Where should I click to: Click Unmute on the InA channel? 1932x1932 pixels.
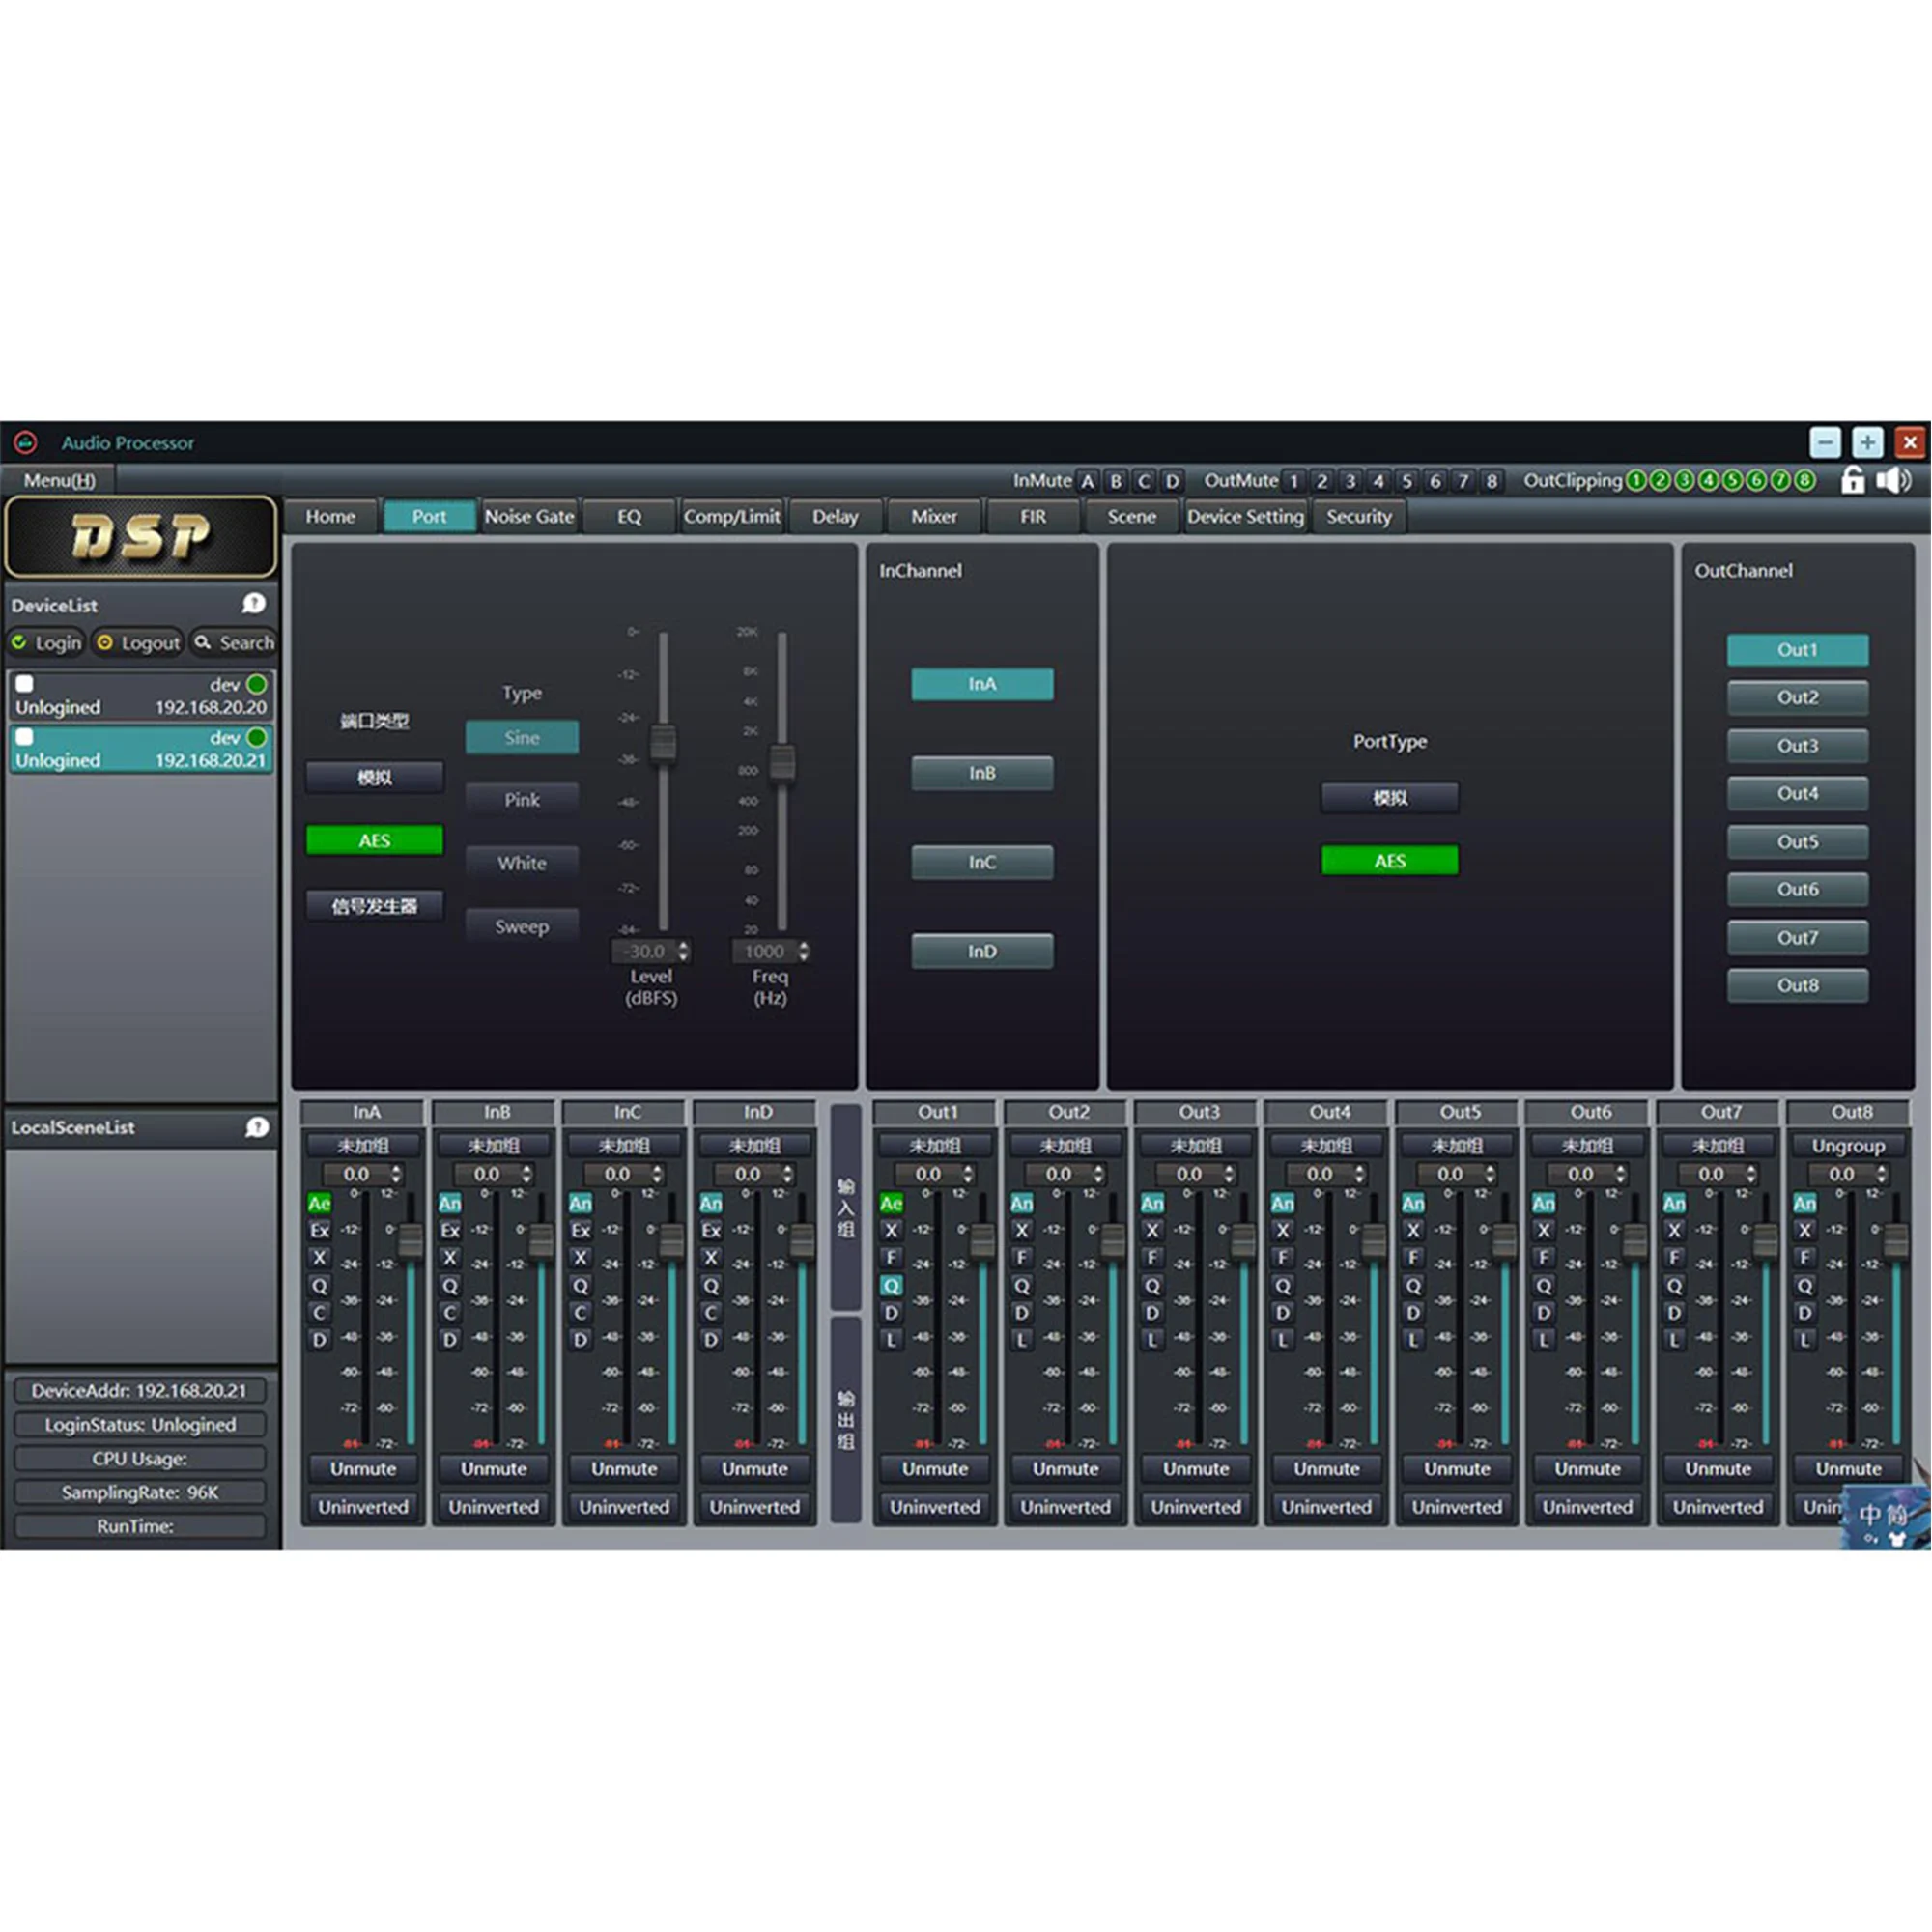[x=364, y=1469]
